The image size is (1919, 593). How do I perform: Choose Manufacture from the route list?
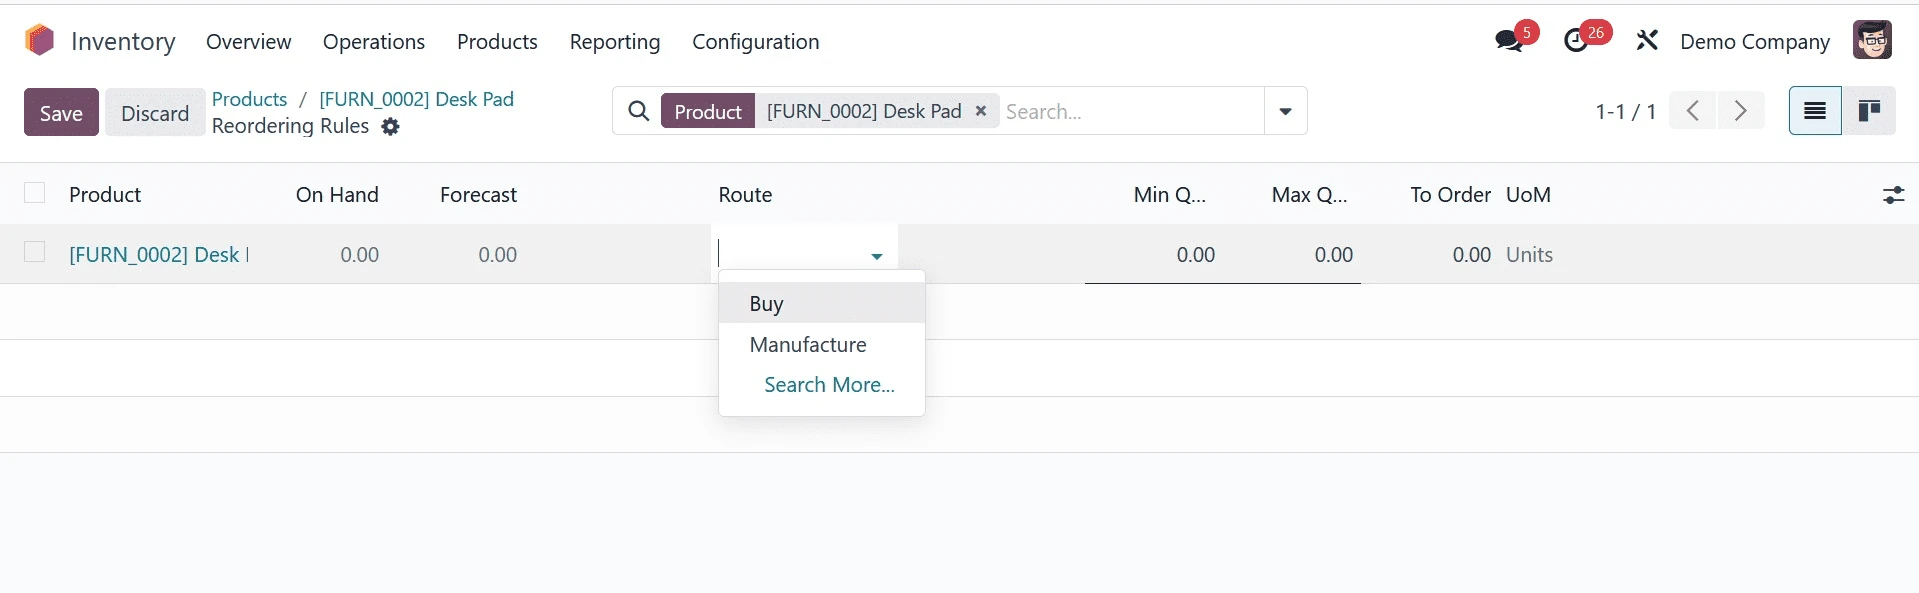tap(822, 344)
